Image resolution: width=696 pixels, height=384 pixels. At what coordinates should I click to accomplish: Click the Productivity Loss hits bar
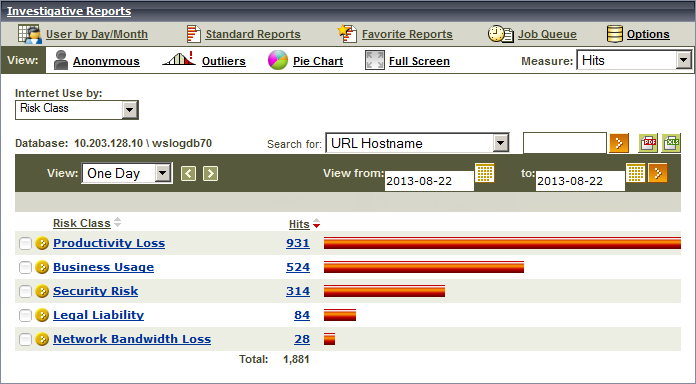(502, 243)
